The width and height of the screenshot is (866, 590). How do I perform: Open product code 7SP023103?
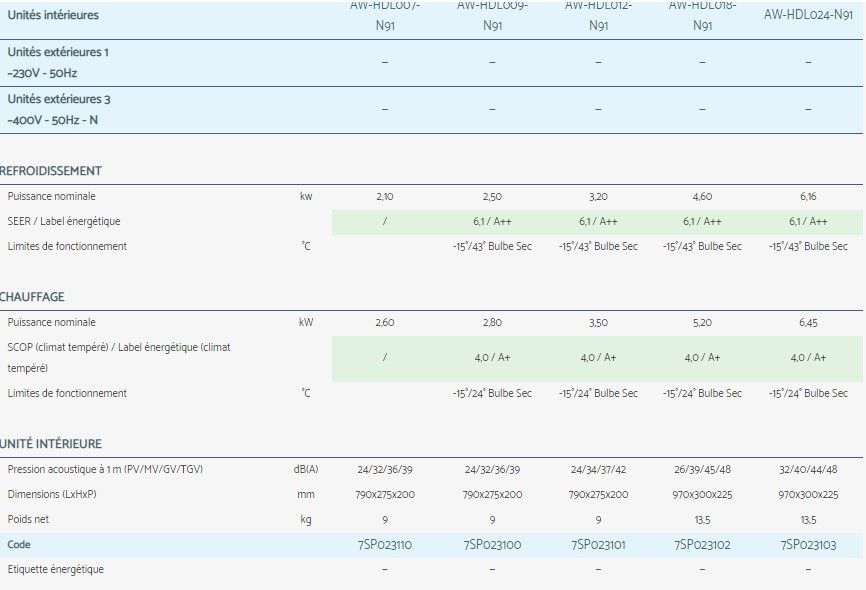coord(808,545)
